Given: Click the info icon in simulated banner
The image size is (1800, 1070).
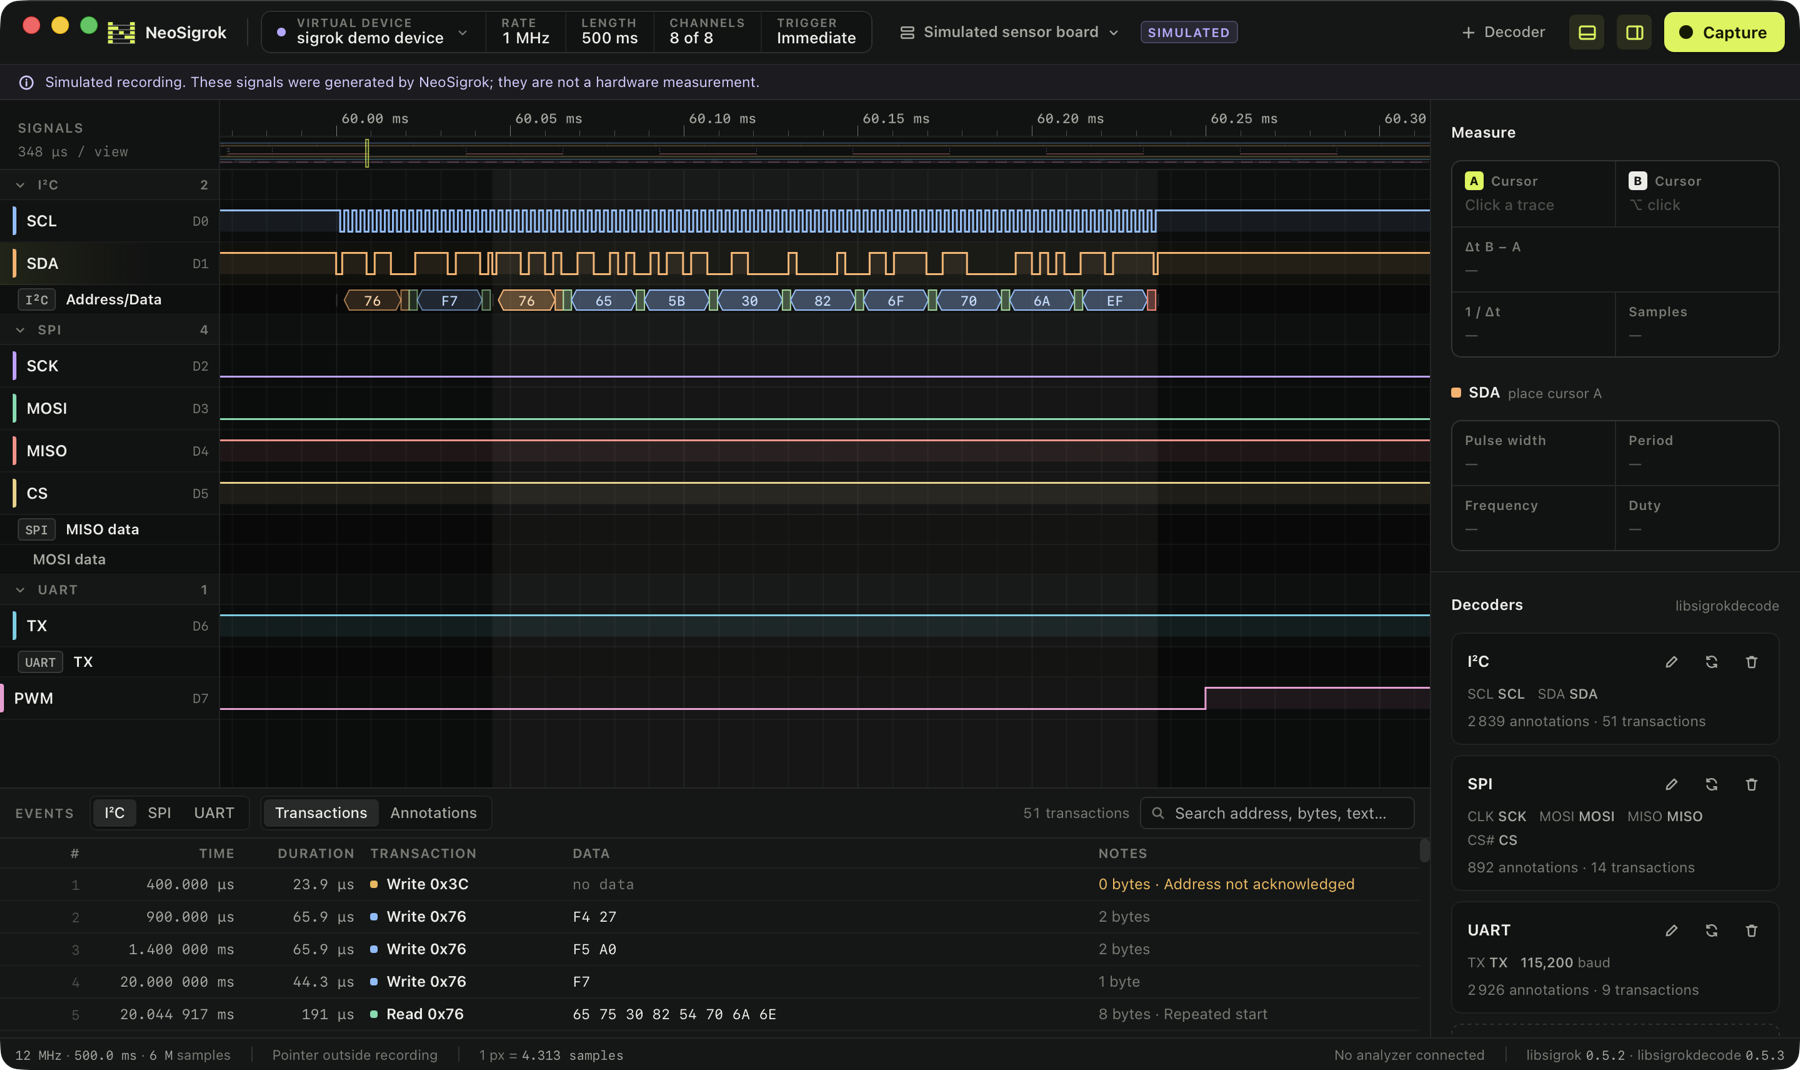Looking at the screenshot, I should (x=26, y=82).
